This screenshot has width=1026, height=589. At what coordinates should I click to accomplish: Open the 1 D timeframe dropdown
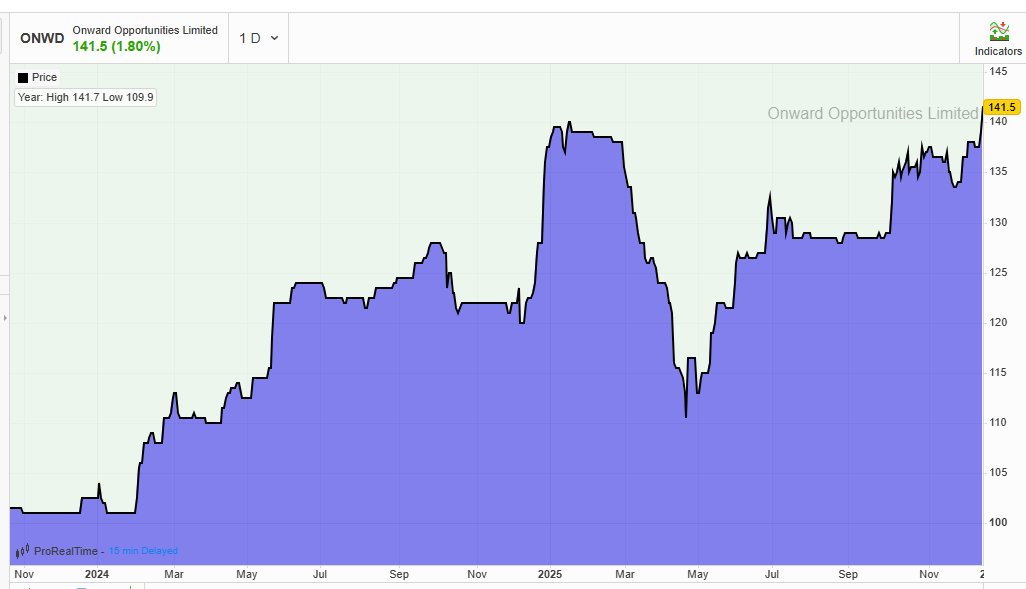point(258,38)
